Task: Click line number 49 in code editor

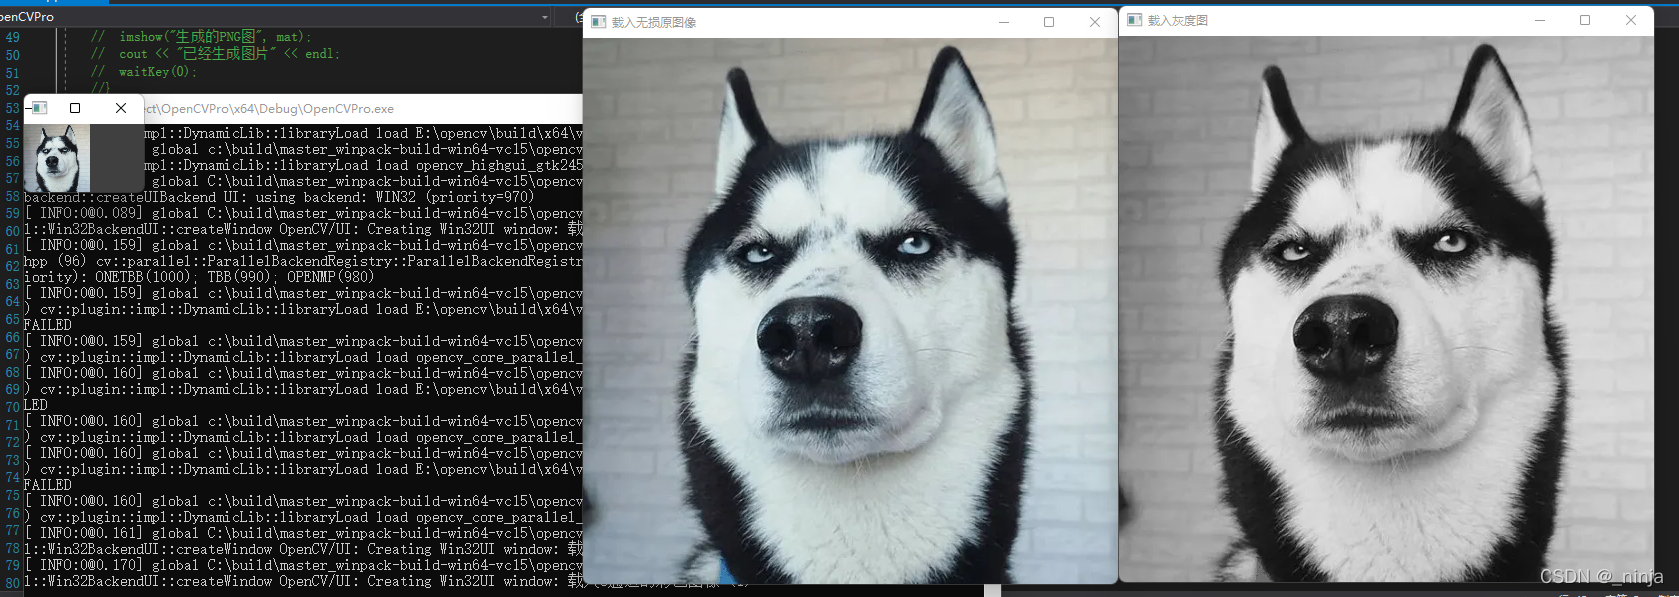Action: coord(12,37)
